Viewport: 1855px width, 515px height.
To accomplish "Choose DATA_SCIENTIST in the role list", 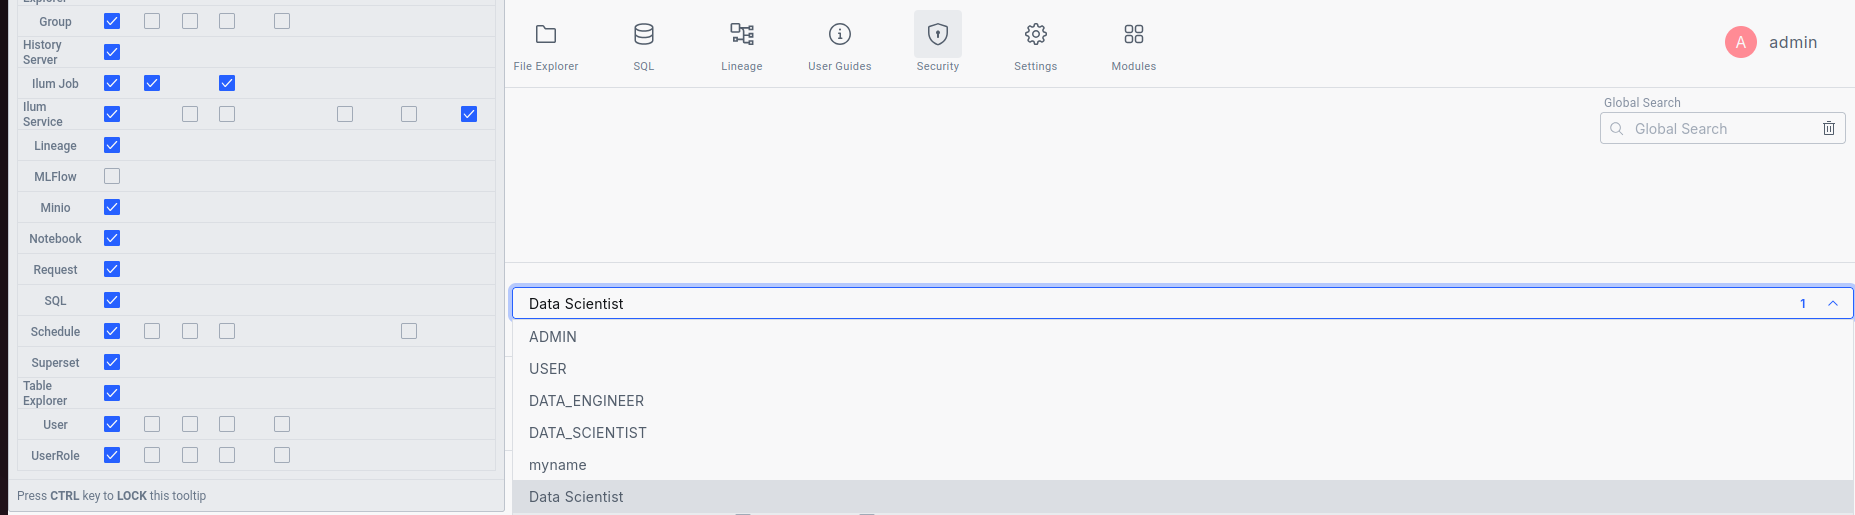I will pos(588,433).
